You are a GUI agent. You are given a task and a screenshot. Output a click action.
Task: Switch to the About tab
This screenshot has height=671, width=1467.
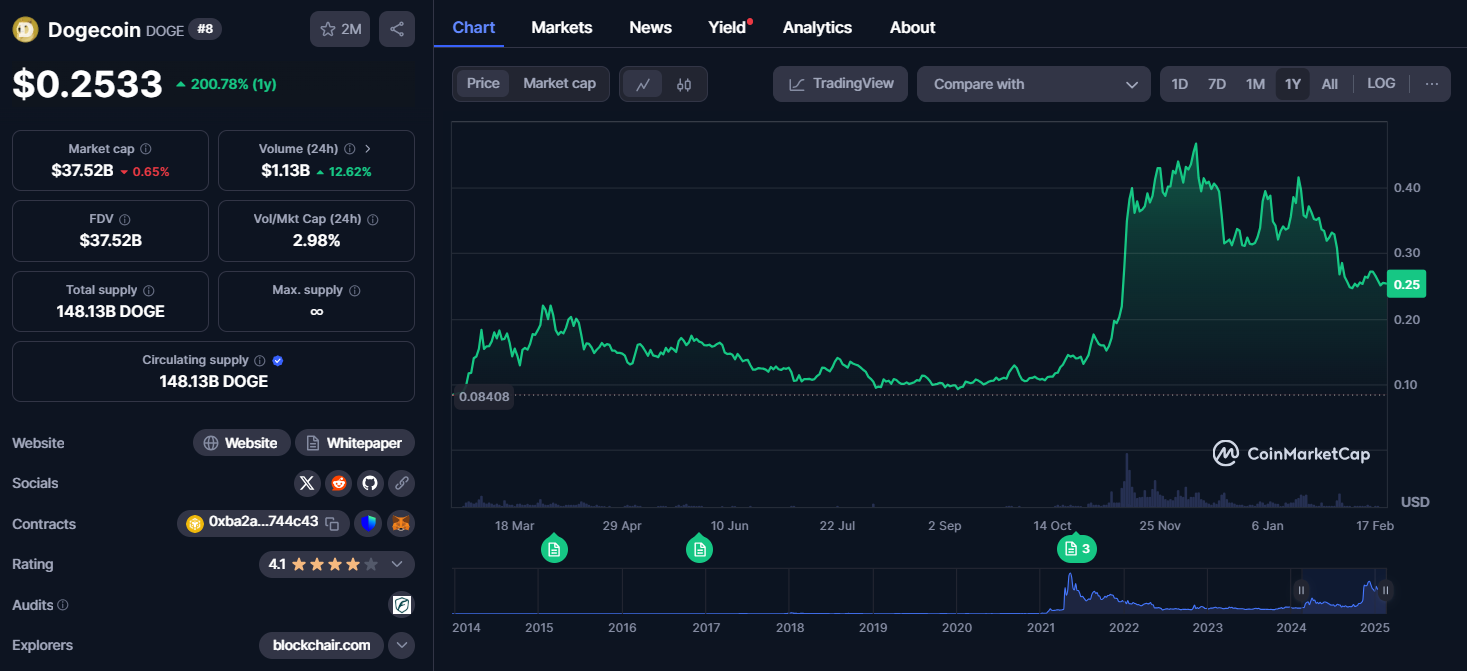point(913,28)
